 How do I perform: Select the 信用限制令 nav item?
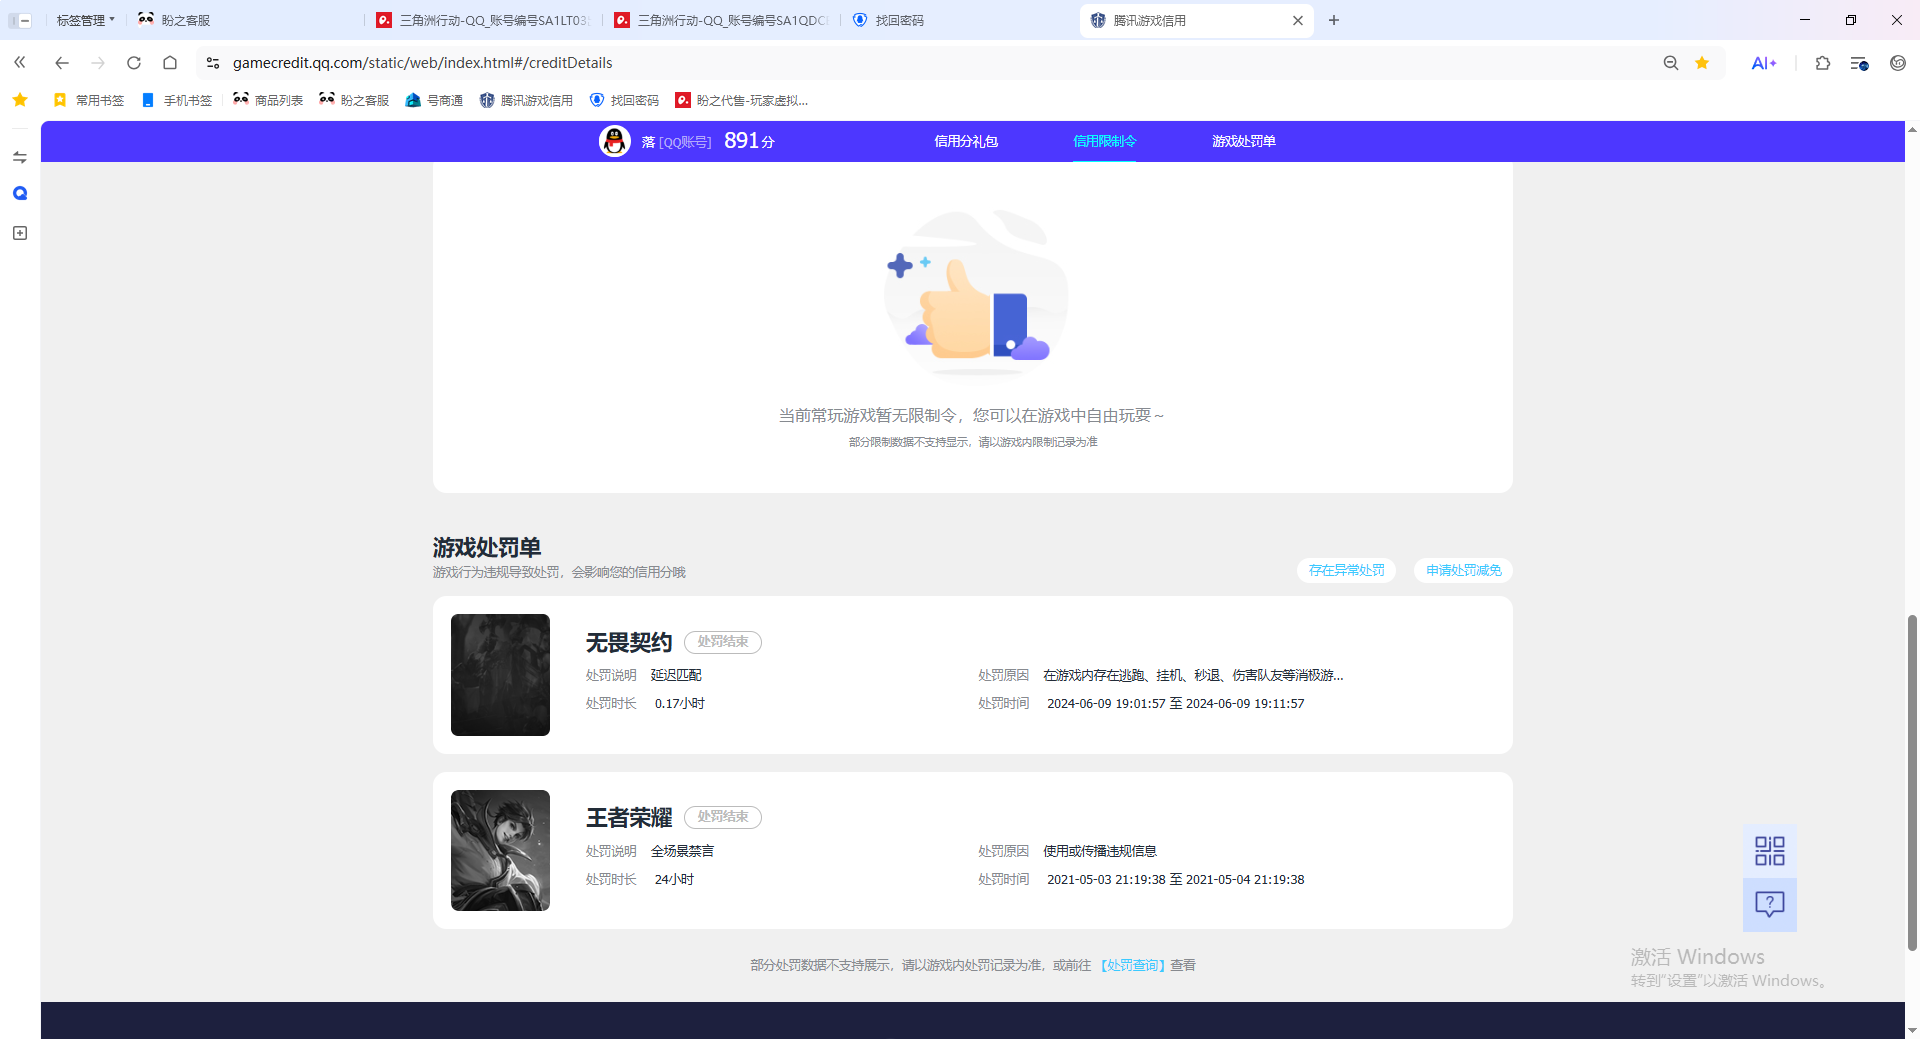point(1105,142)
